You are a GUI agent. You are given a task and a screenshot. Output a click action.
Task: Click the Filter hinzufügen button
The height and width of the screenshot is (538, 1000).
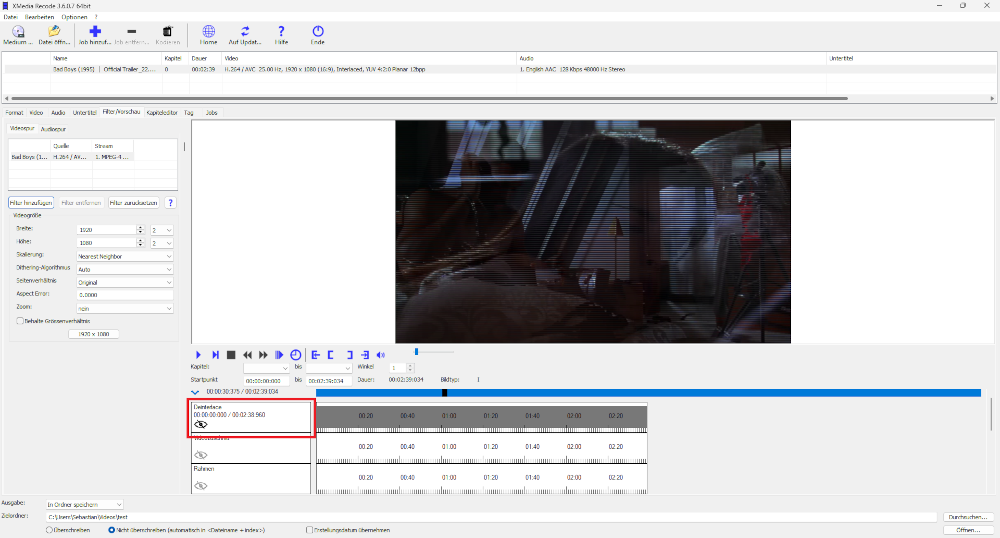tap(31, 203)
